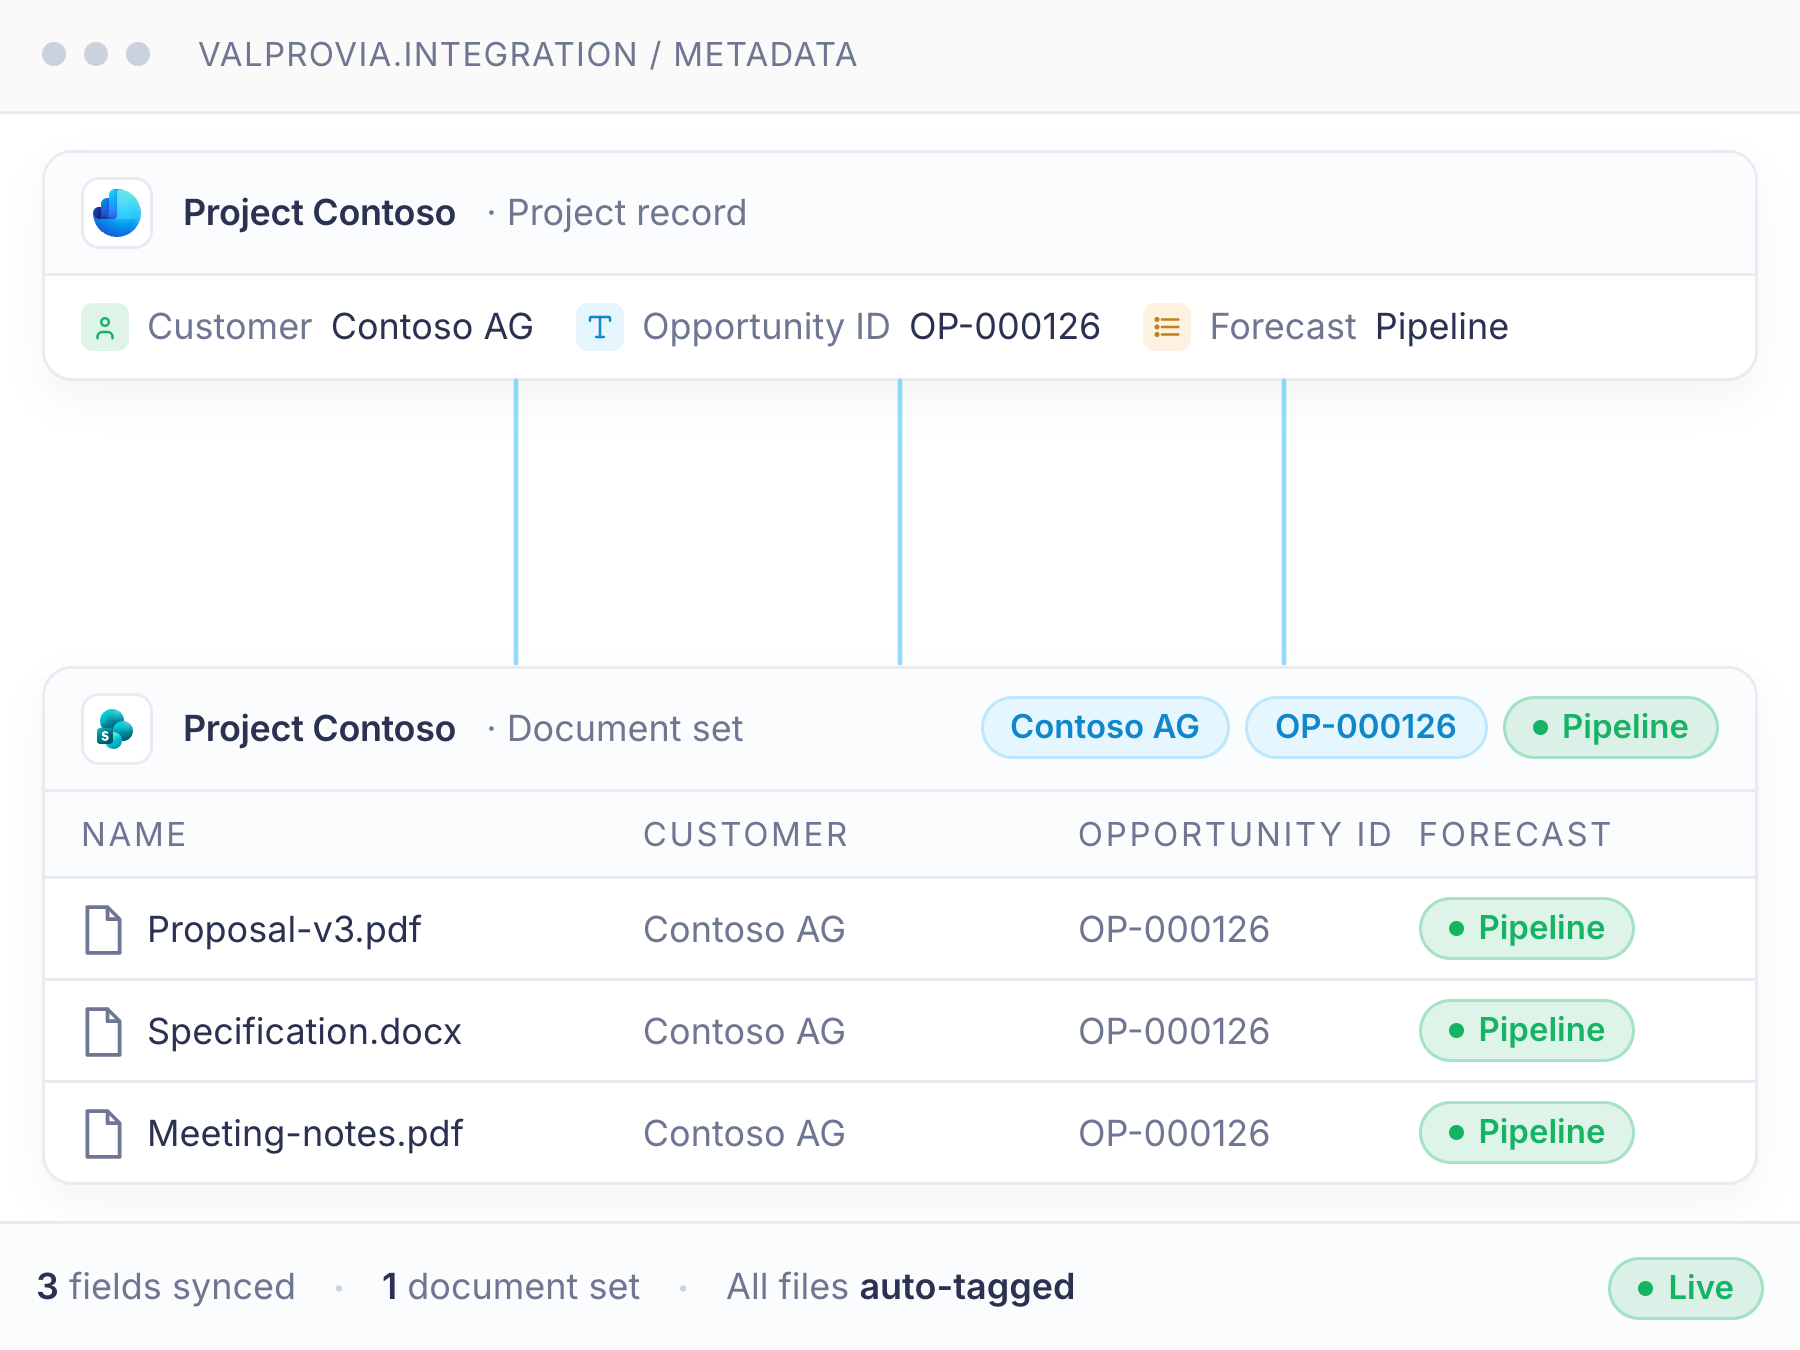Click the Project Contoso title beside Document set
The image size is (1800, 1350).
click(320, 729)
